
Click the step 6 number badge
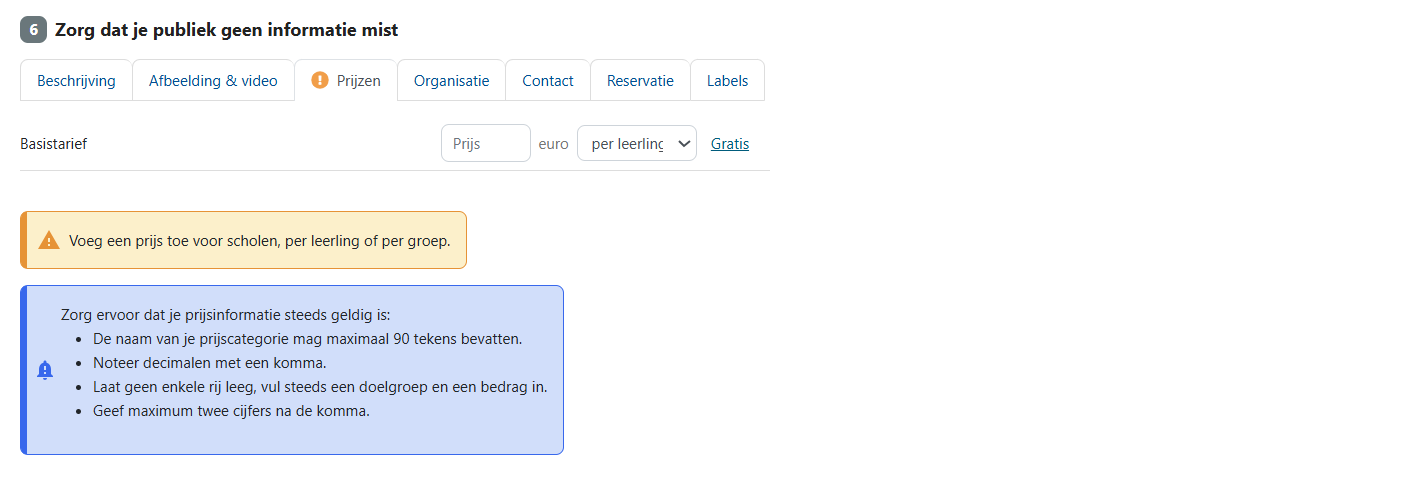pos(33,30)
